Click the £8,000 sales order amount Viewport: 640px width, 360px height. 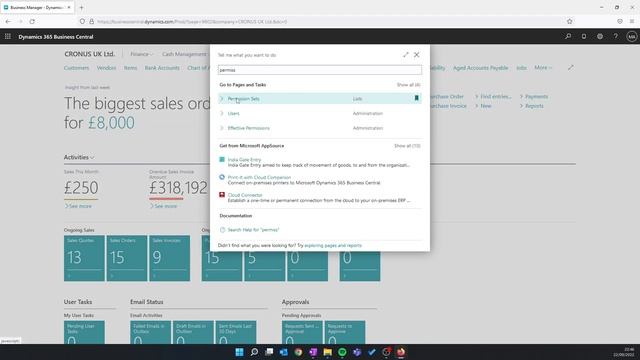[x=111, y=122]
